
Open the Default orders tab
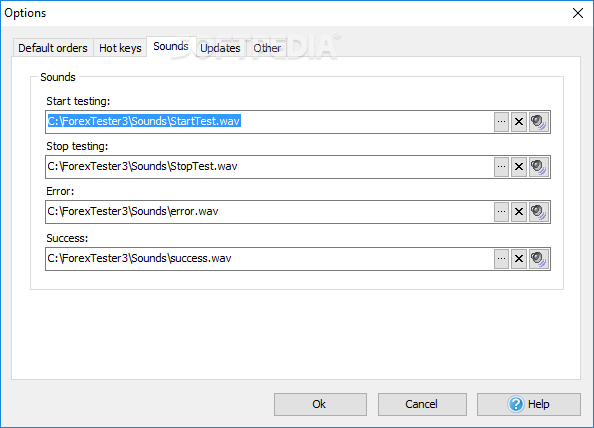53,48
